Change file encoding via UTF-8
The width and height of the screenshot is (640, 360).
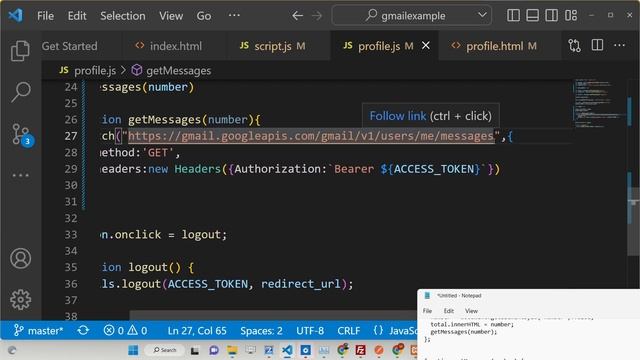[x=310, y=330]
